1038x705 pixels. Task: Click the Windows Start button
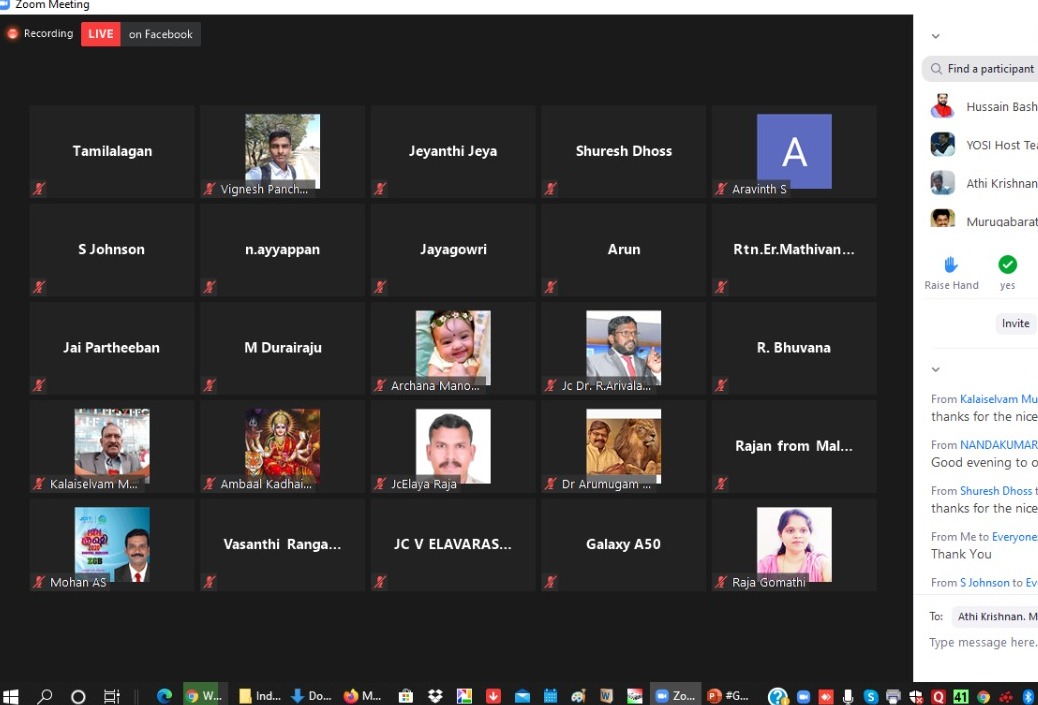point(11,696)
